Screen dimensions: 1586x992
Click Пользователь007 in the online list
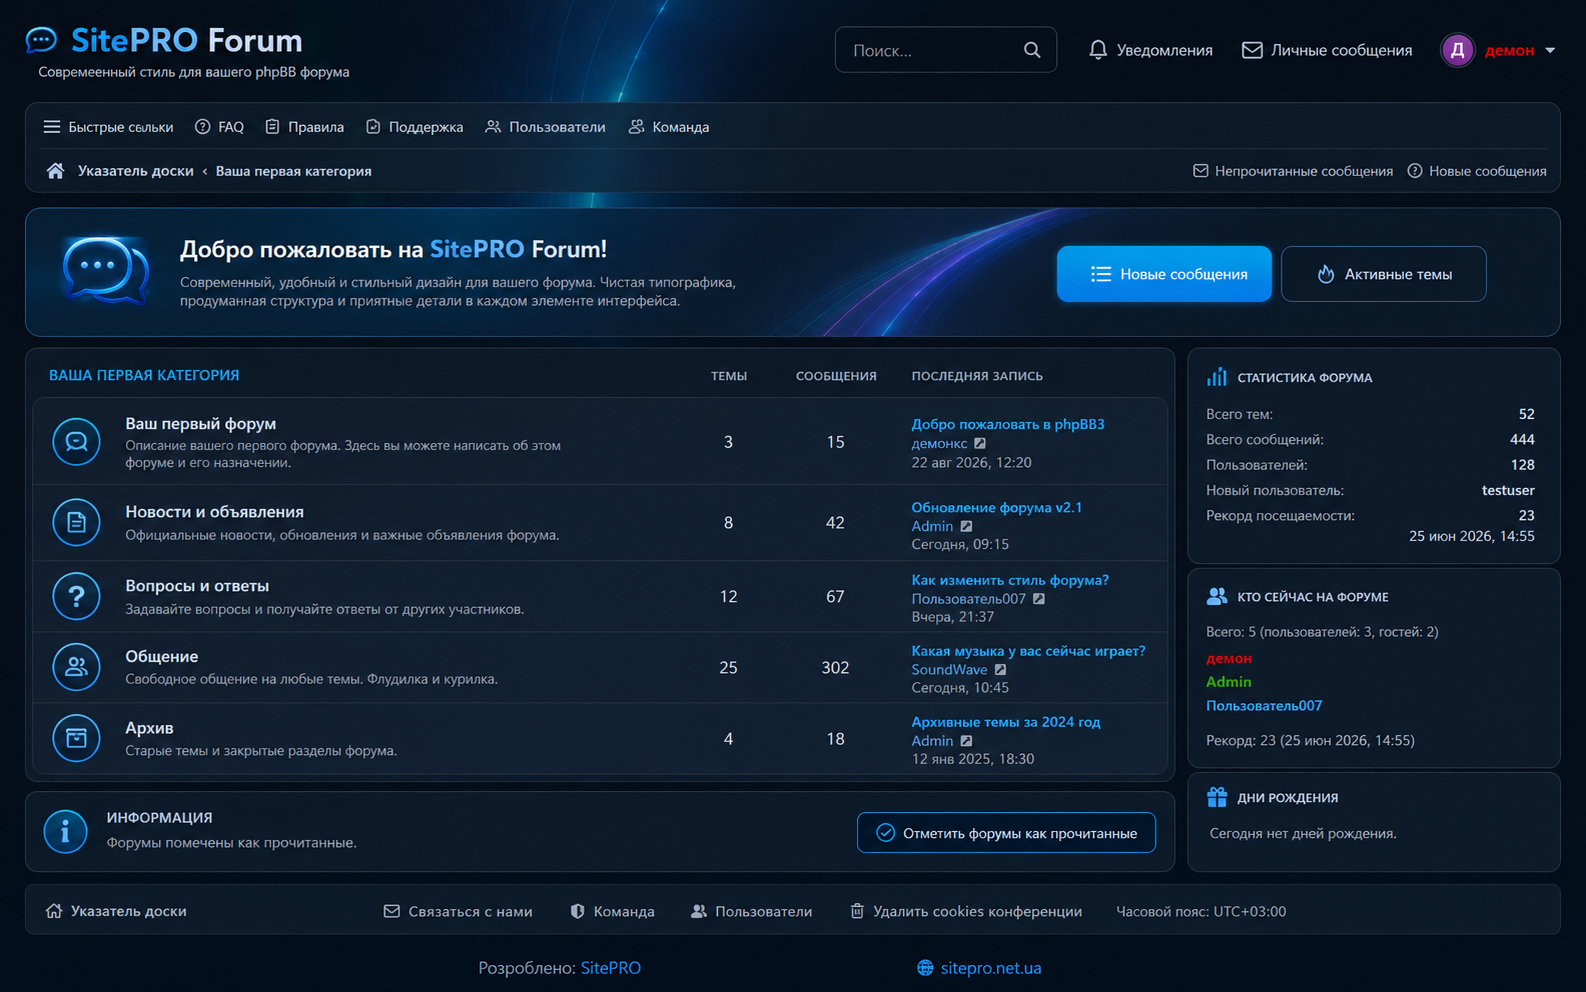tap(1264, 705)
